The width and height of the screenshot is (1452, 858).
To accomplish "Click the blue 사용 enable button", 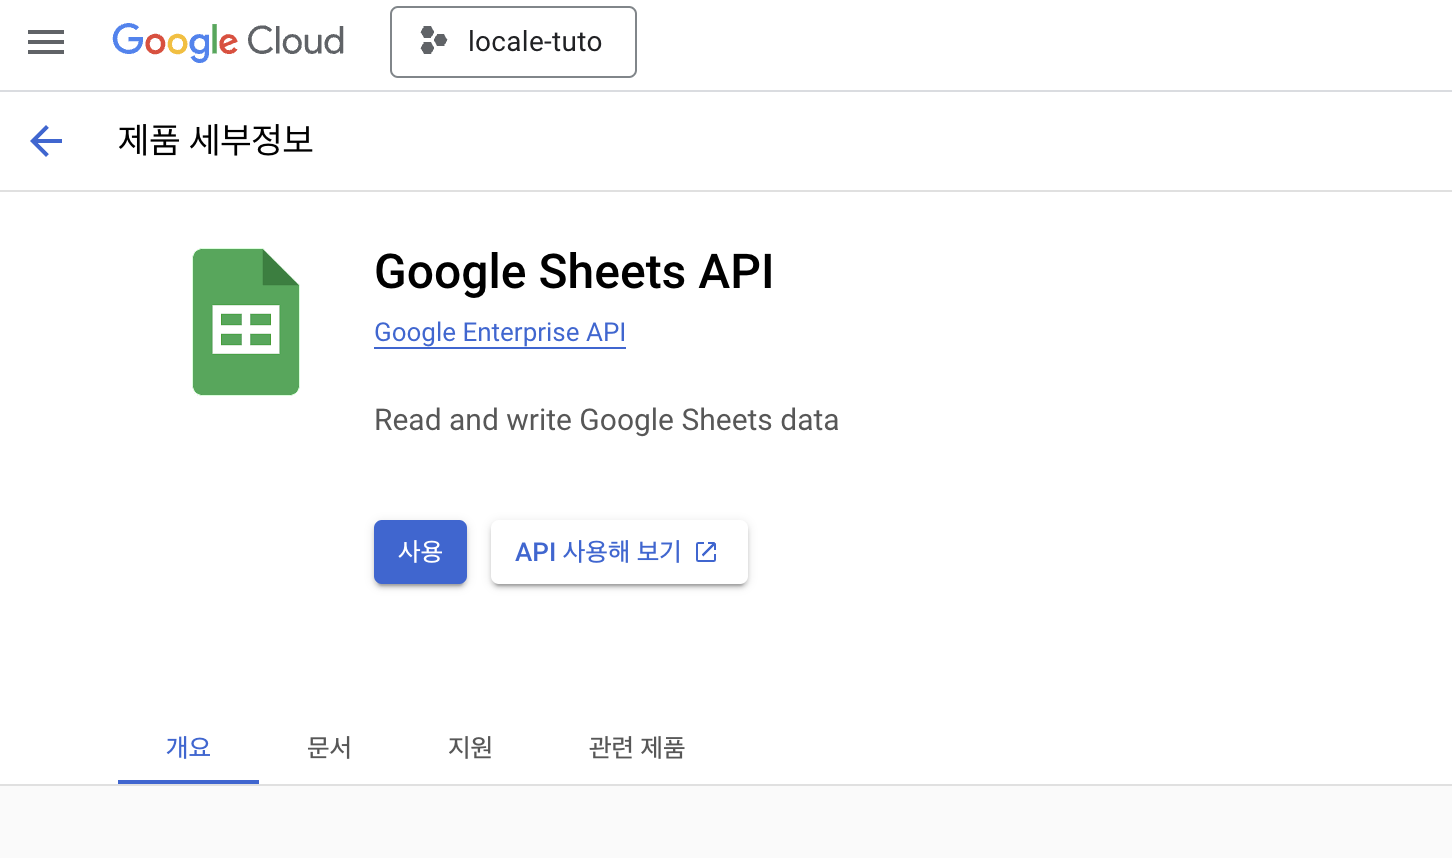I will click(420, 552).
